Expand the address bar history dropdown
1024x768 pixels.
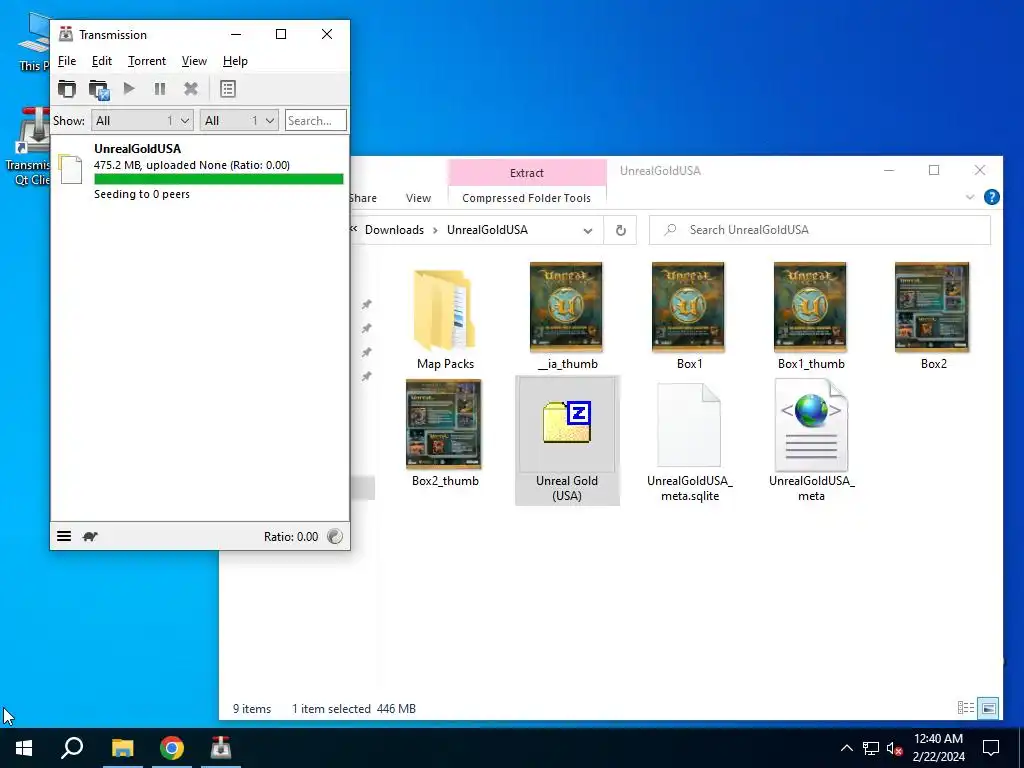[588, 231]
